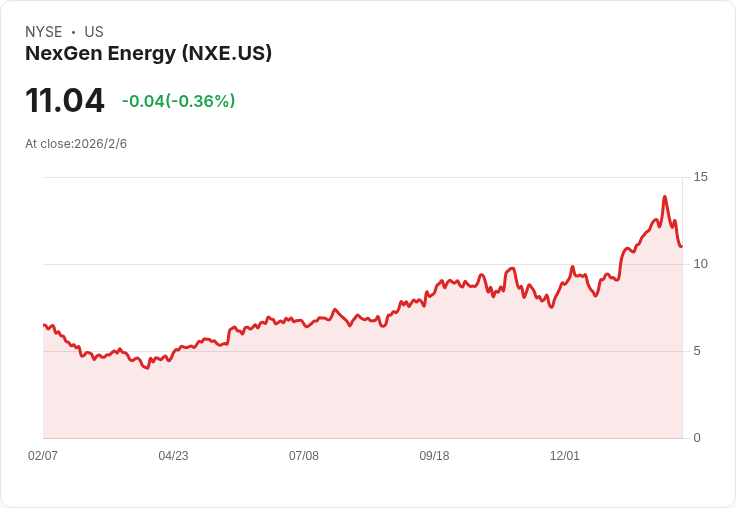Click the 02/07 date axis label

(x=43, y=456)
